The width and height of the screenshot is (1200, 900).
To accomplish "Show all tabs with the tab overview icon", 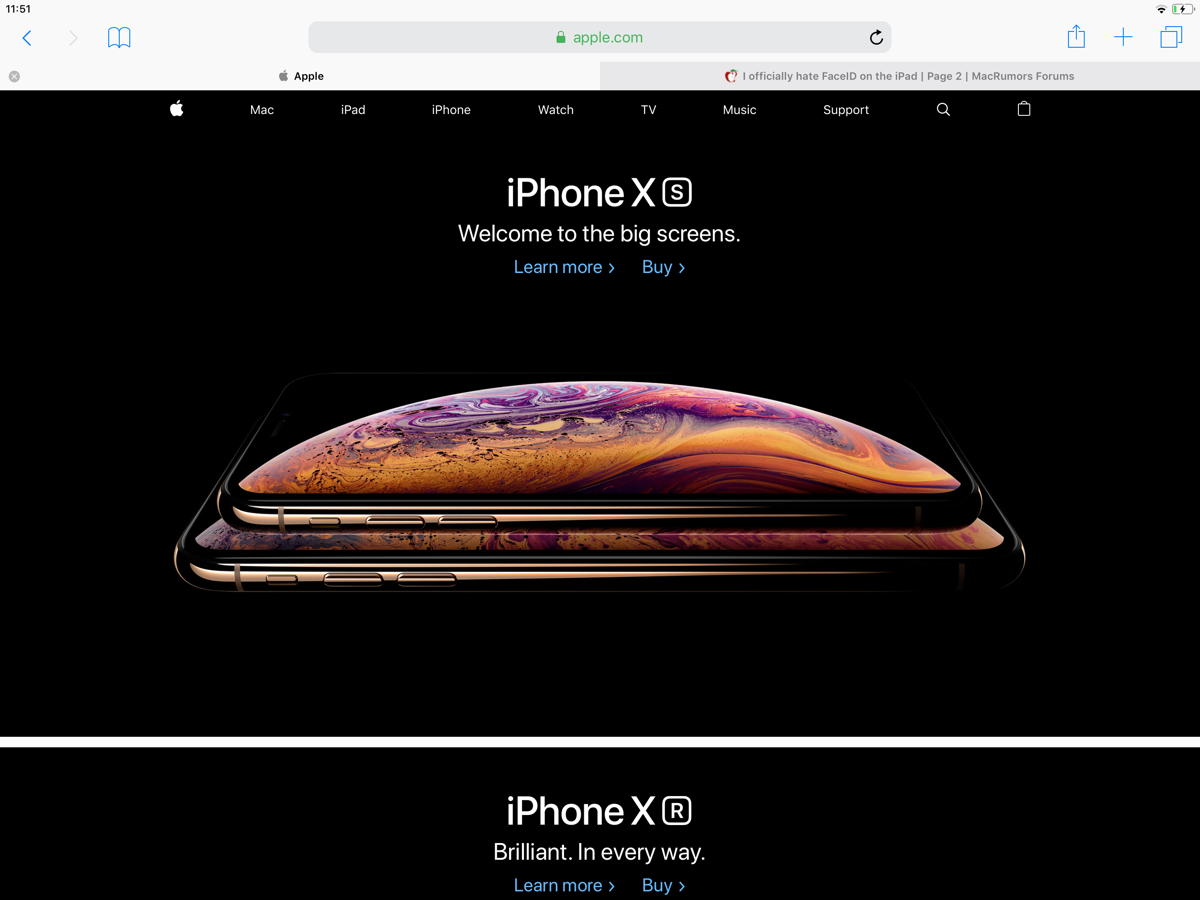I will [x=1171, y=38].
